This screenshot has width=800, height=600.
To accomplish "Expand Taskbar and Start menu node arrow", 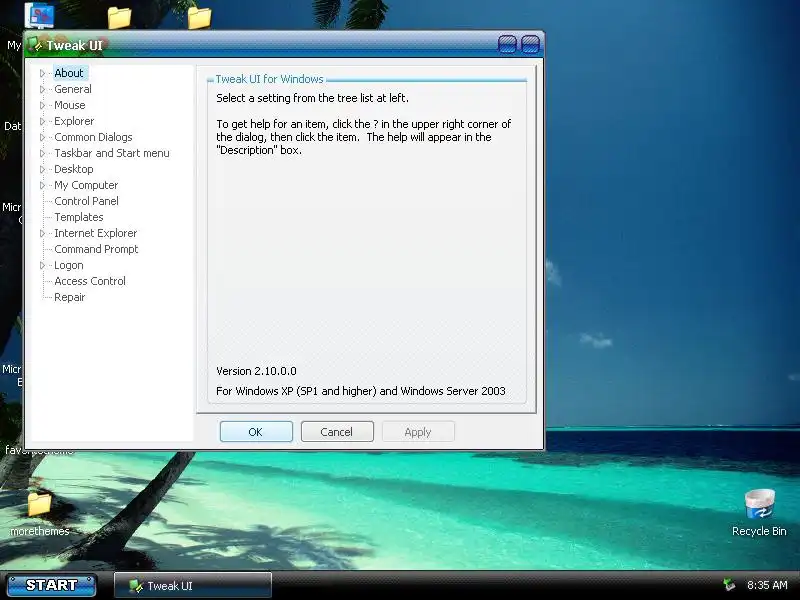I will [43, 153].
